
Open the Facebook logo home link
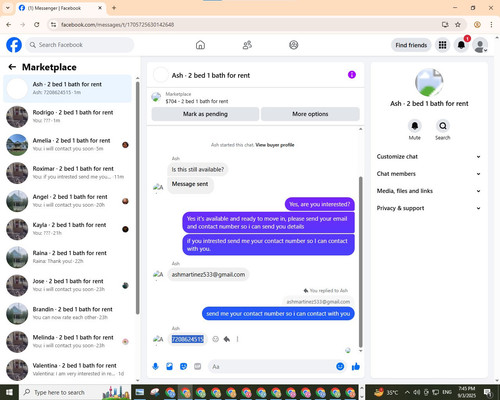[x=14, y=45]
